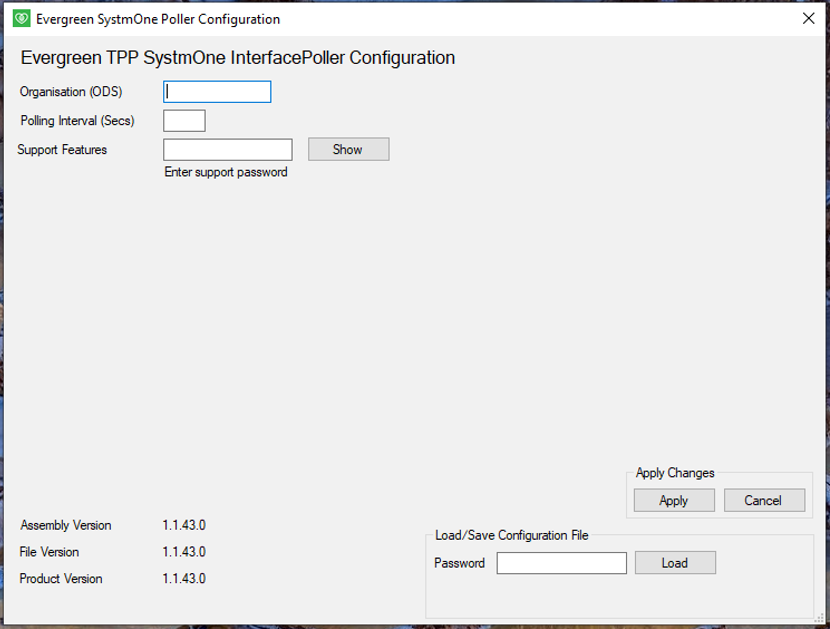This screenshot has width=830, height=629.
Task: Click the Support Features password field
Action: pyautogui.click(x=228, y=149)
